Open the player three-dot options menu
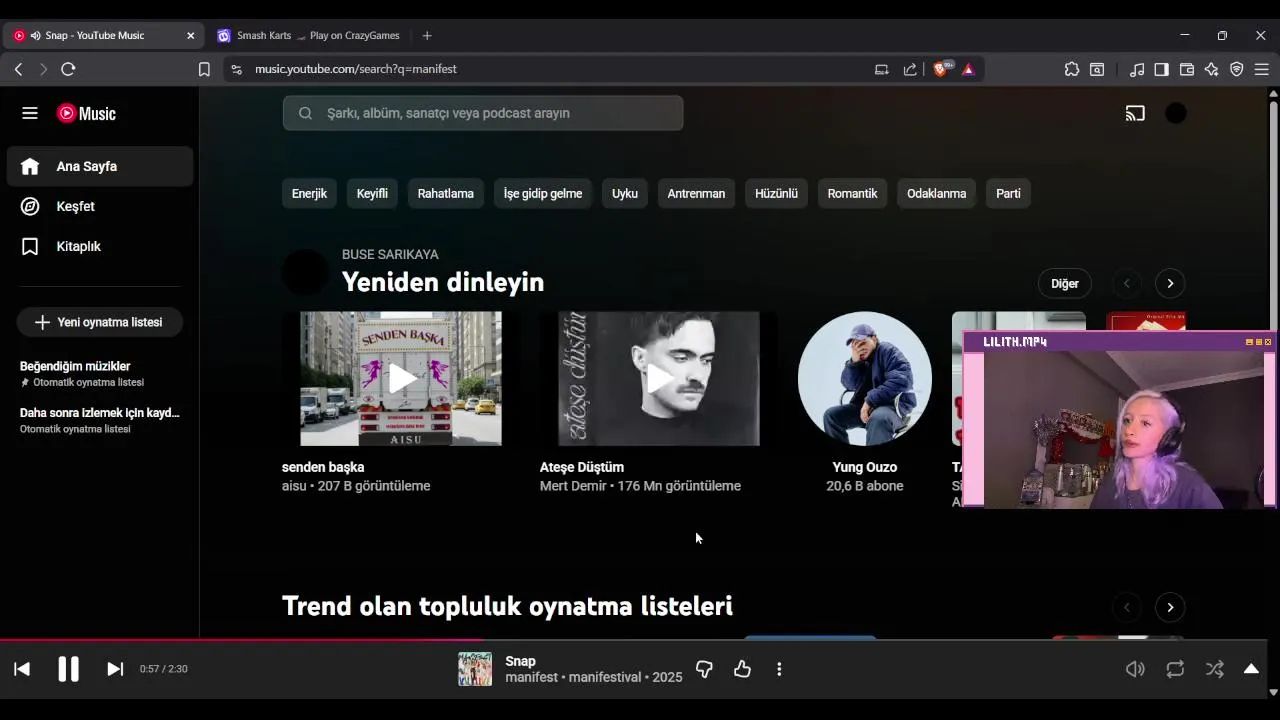The image size is (1280, 720). [779, 669]
